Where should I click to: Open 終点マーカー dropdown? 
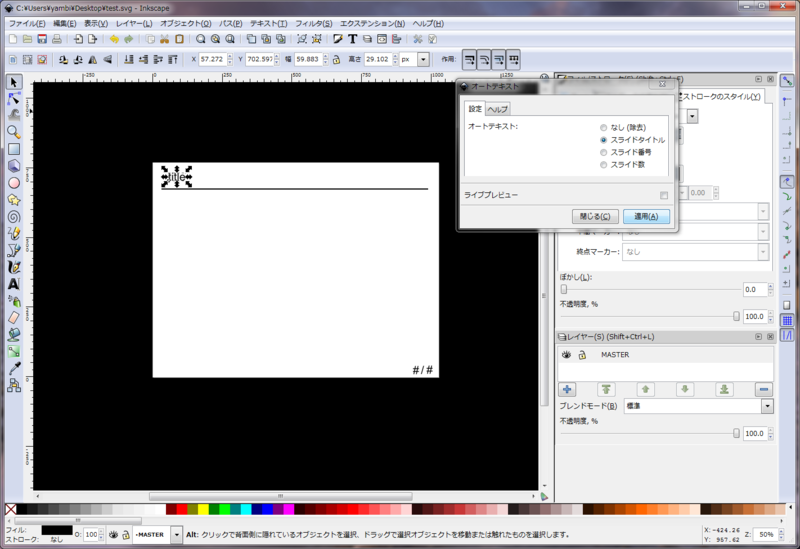[x=763, y=252]
